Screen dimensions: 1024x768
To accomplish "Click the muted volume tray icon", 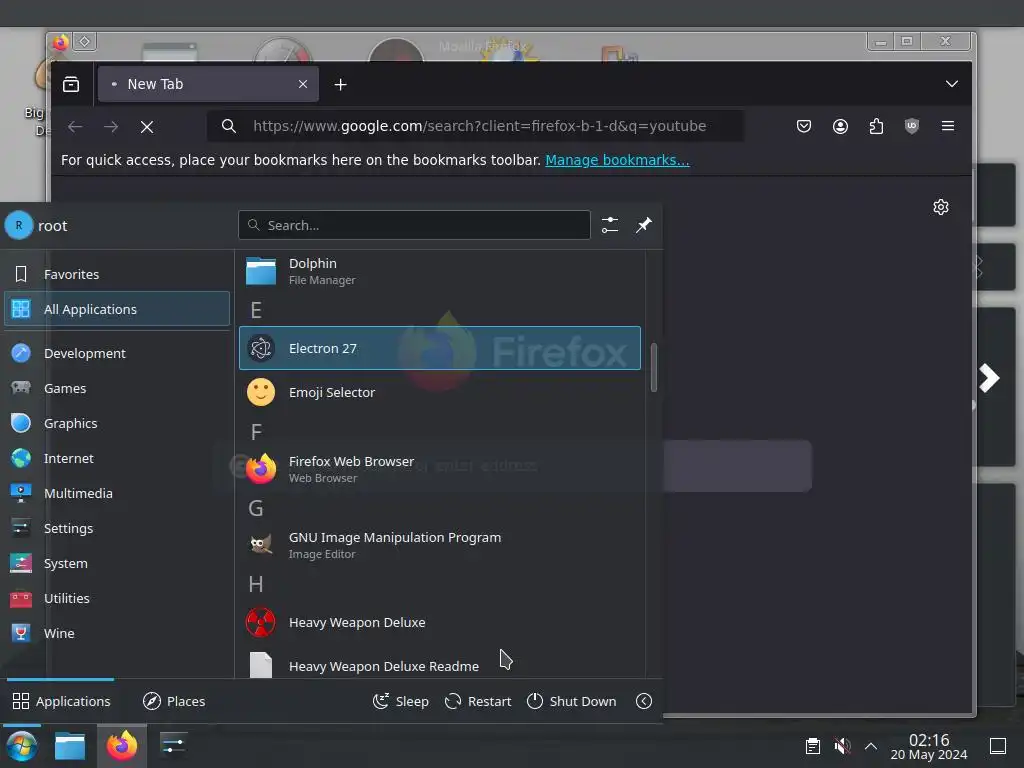I will (x=842, y=746).
